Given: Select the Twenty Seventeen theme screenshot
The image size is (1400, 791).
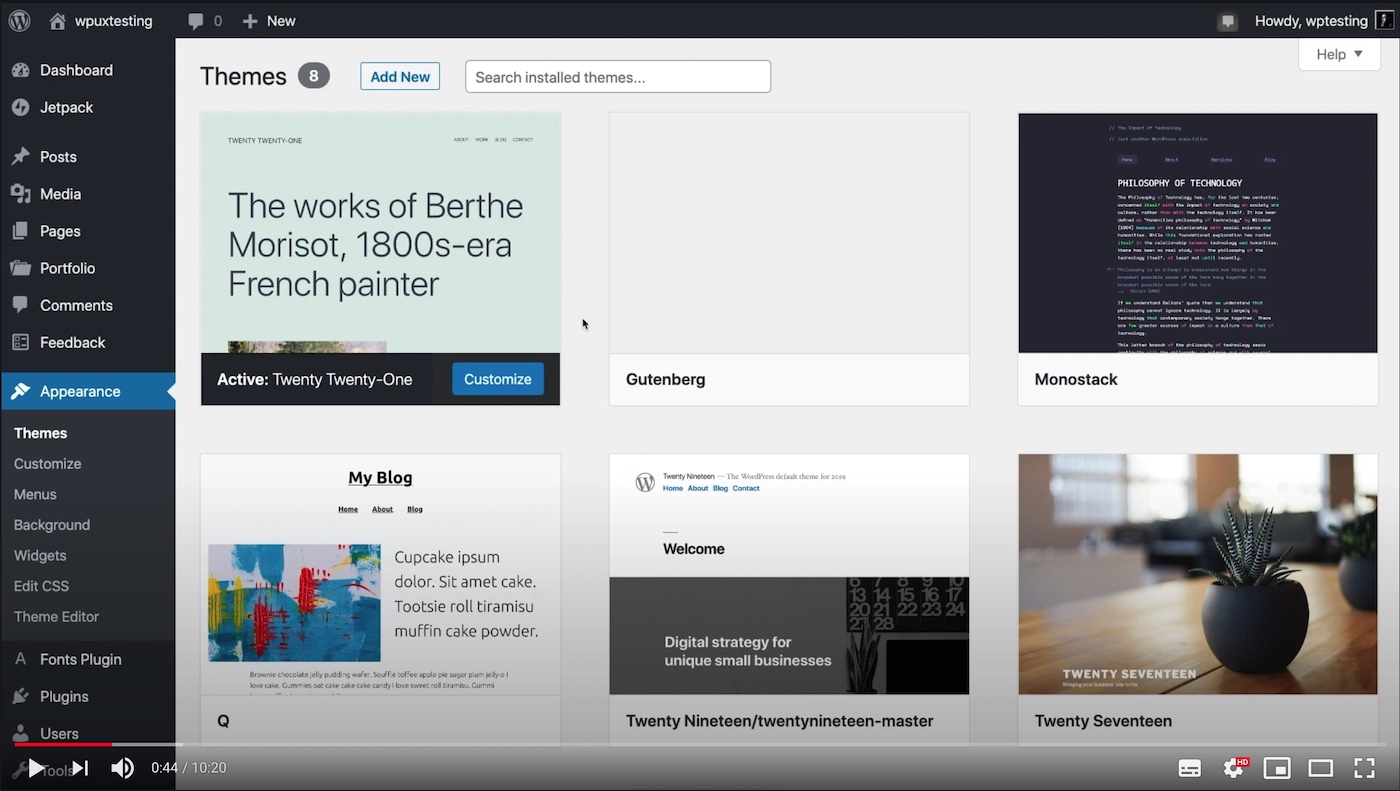Looking at the screenshot, I should (1198, 574).
